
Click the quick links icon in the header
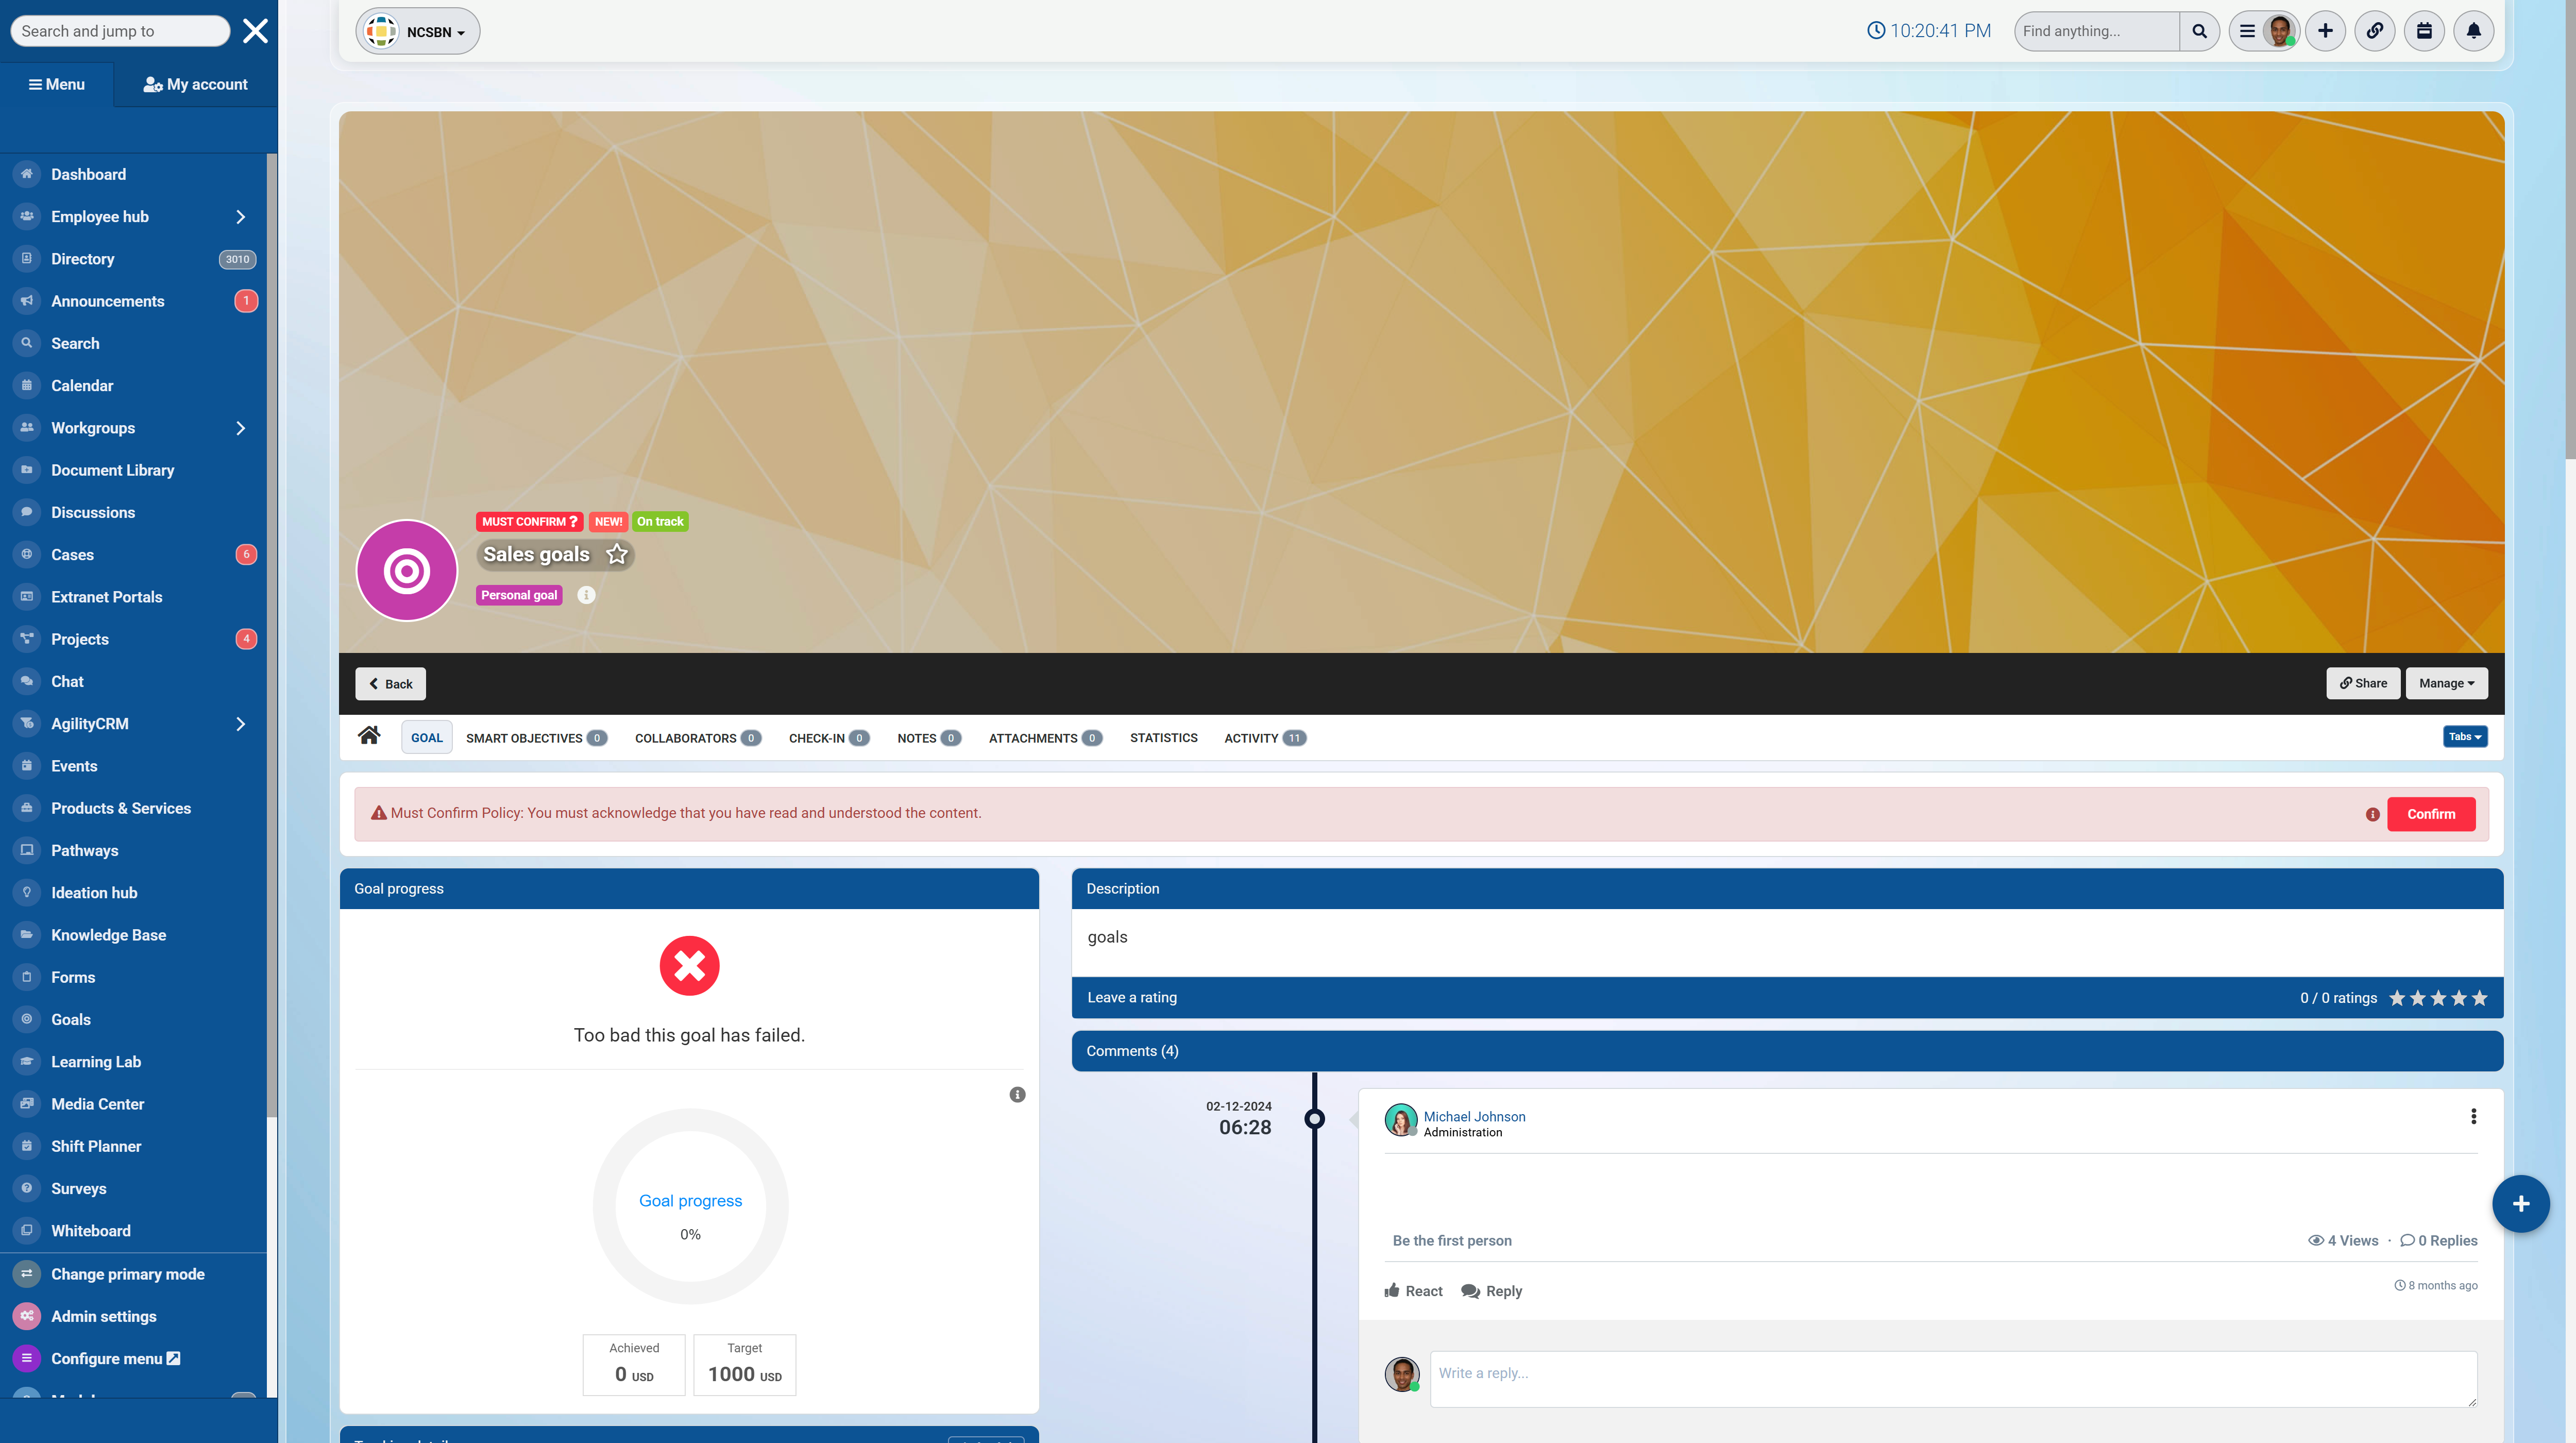2375,30
